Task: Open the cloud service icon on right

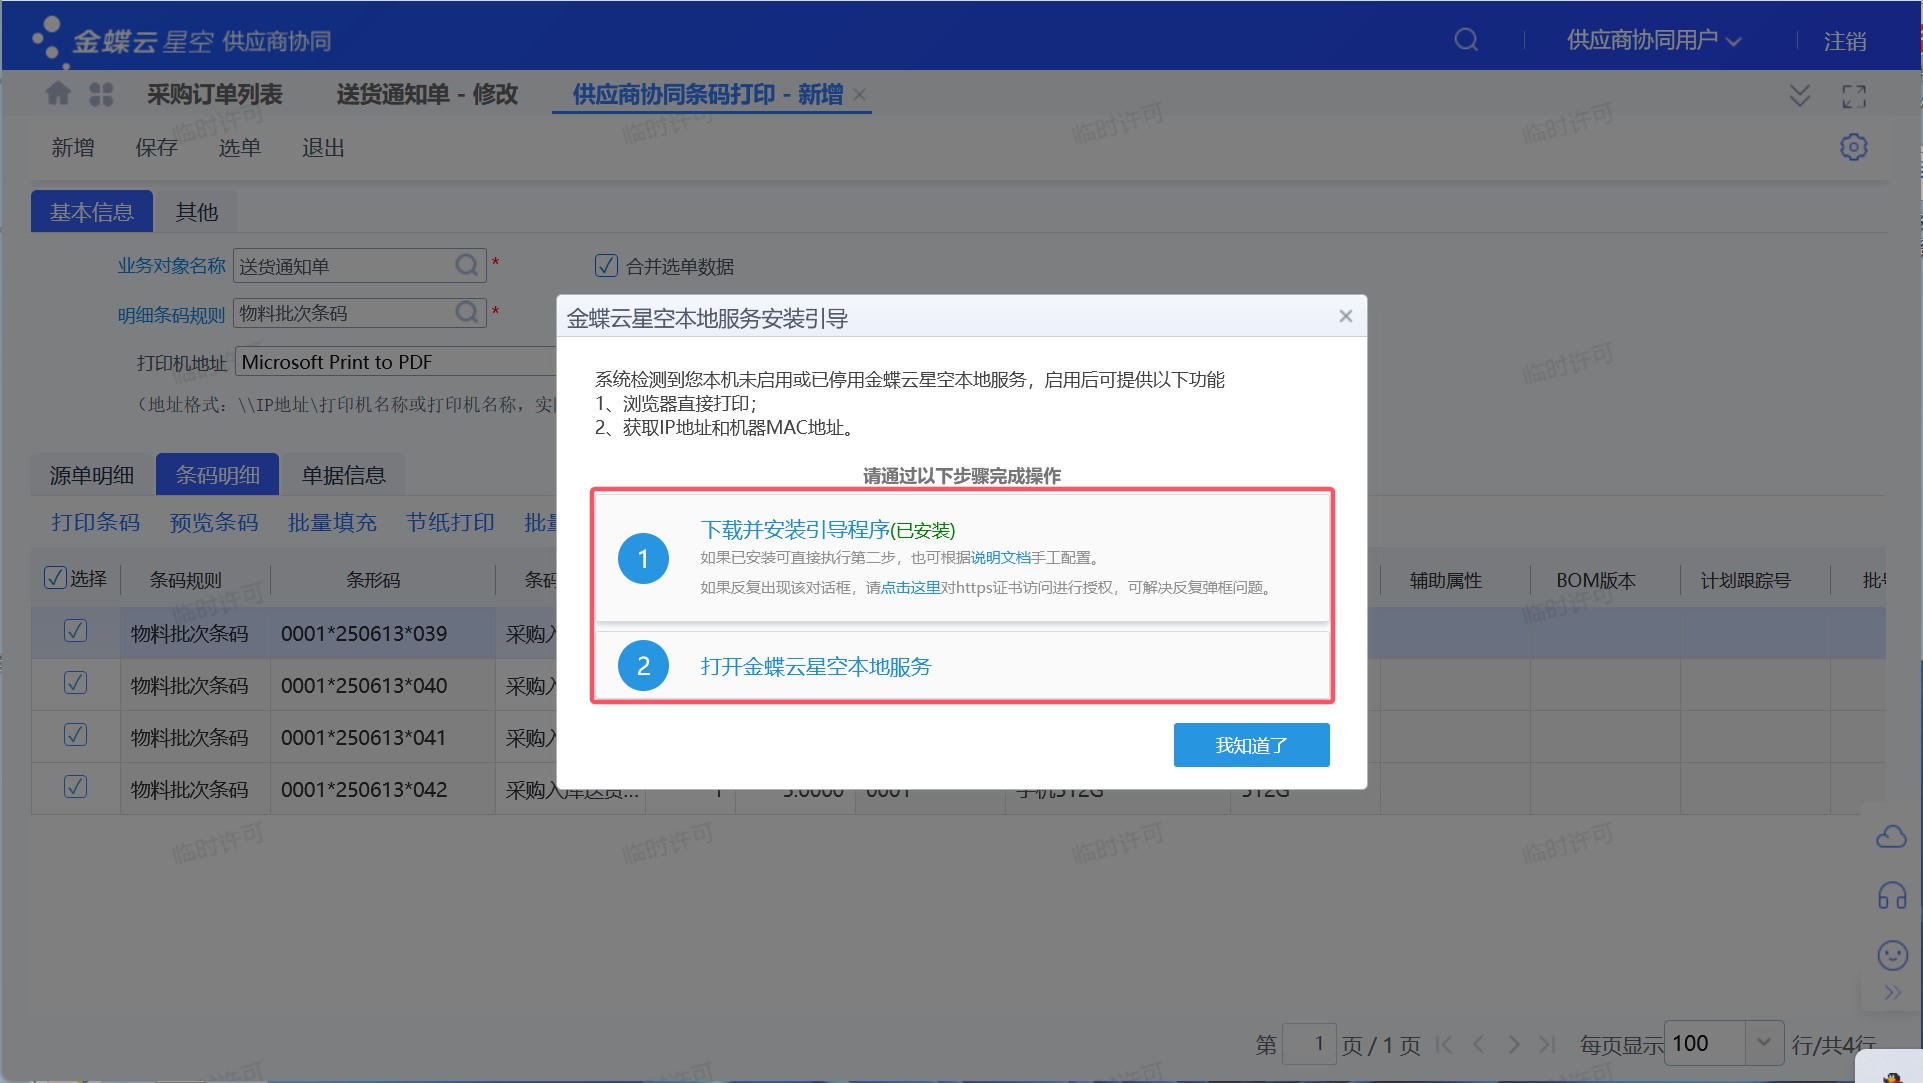Action: tap(1891, 837)
